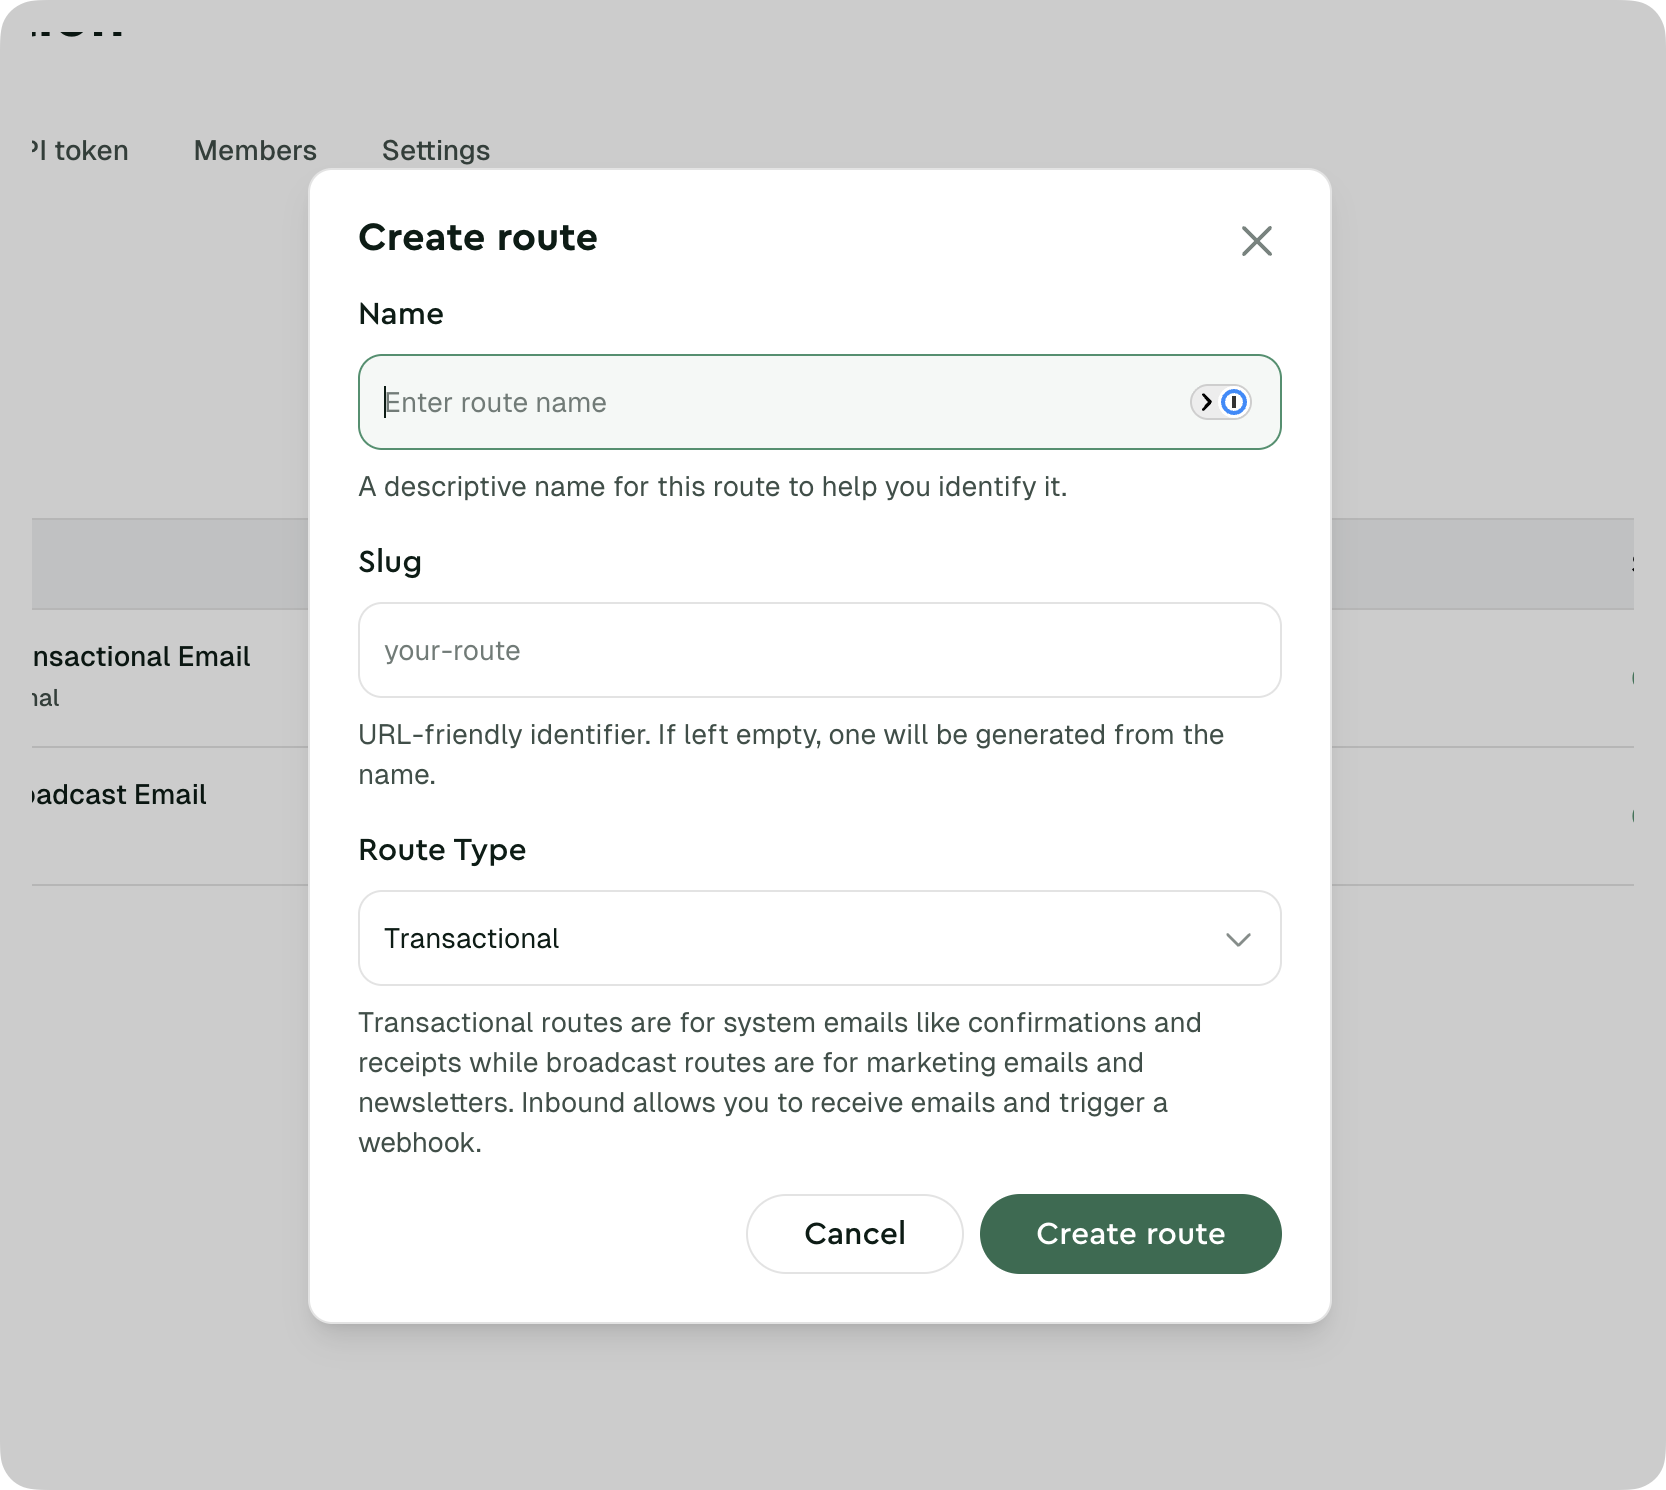Switch to the Members tab

point(254,150)
